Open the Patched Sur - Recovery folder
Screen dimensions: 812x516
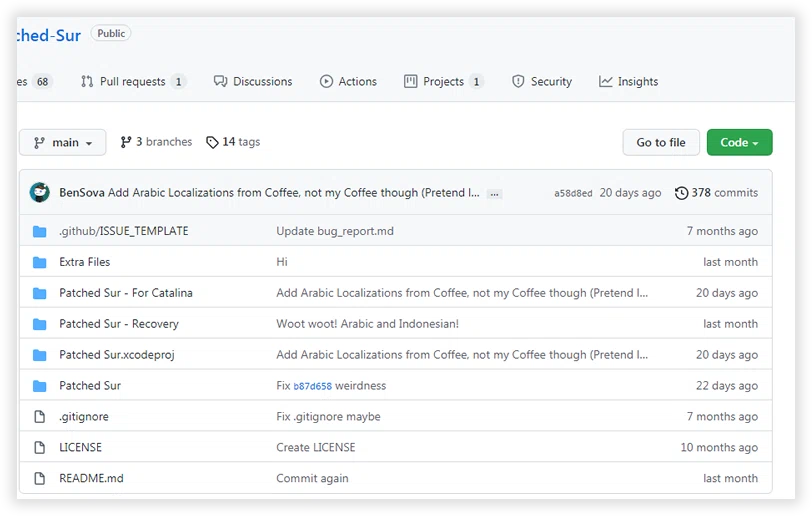[119, 324]
